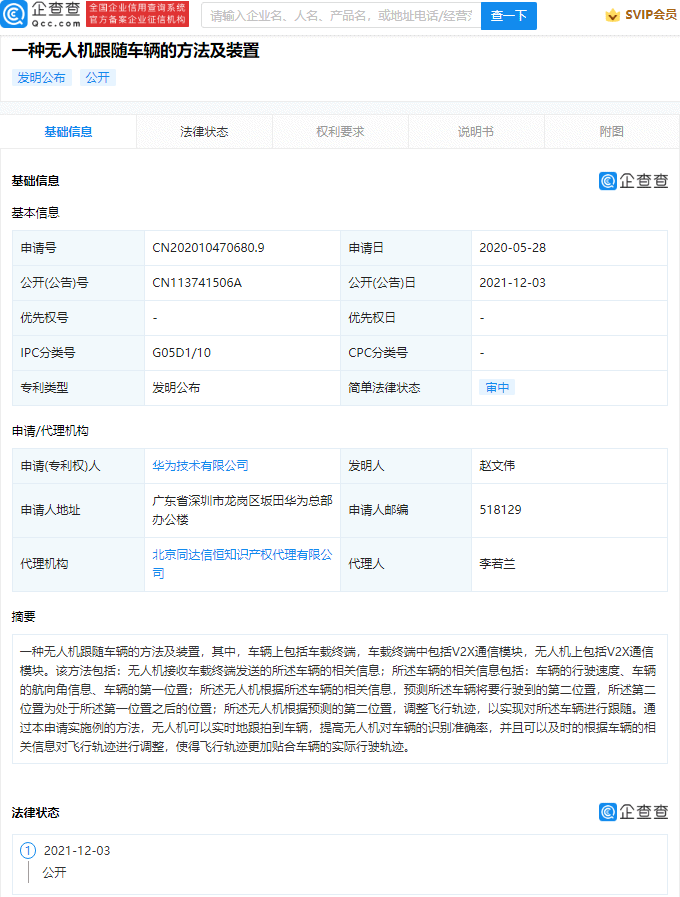Switch to the 法律状态 tab

pos(204,132)
